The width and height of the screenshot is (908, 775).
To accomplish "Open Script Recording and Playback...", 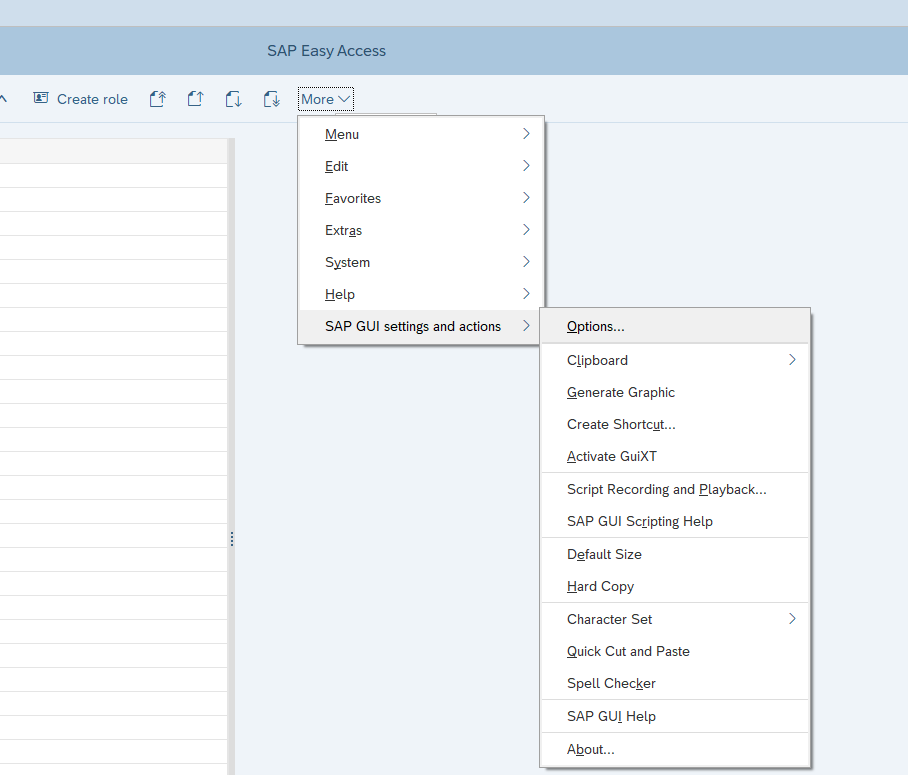I will pyautogui.click(x=675, y=489).
